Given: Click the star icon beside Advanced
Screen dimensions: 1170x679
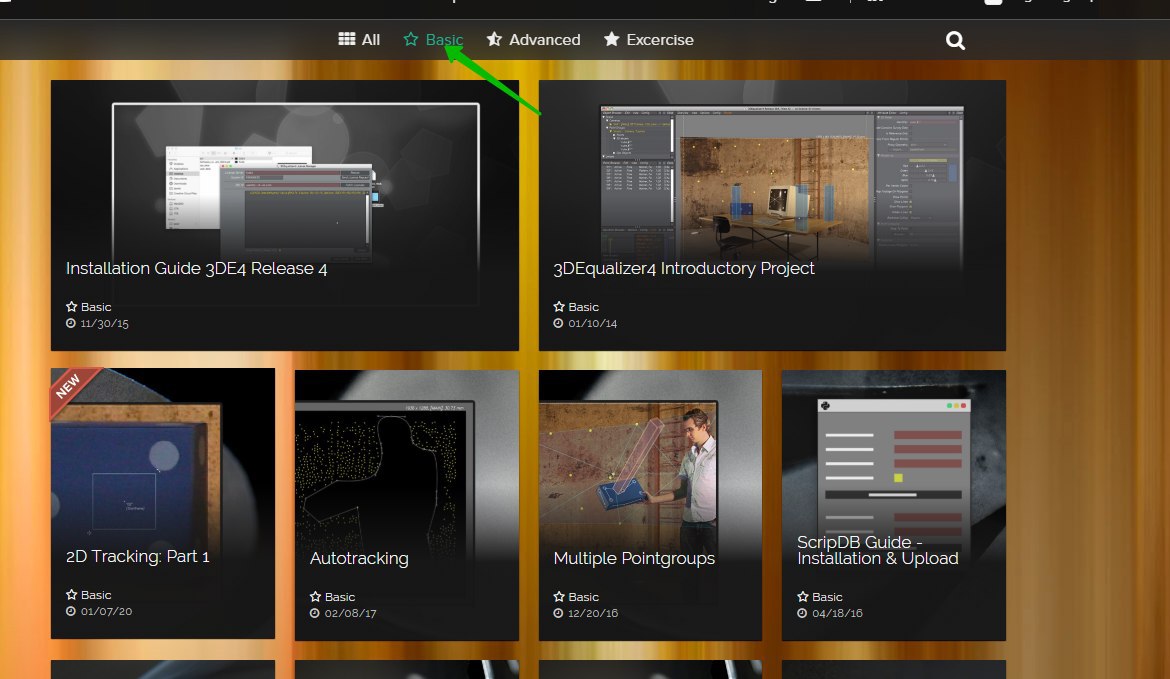Looking at the screenshot, I should point(494,39).
